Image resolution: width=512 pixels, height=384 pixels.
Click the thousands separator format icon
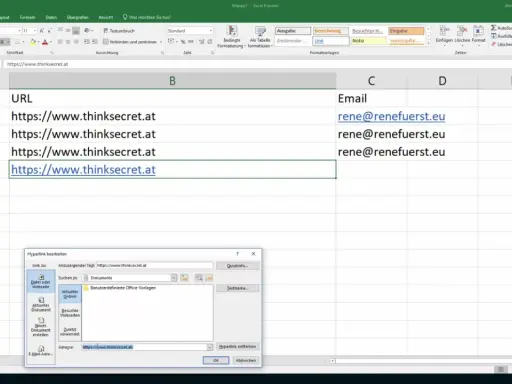coord(191,42)
